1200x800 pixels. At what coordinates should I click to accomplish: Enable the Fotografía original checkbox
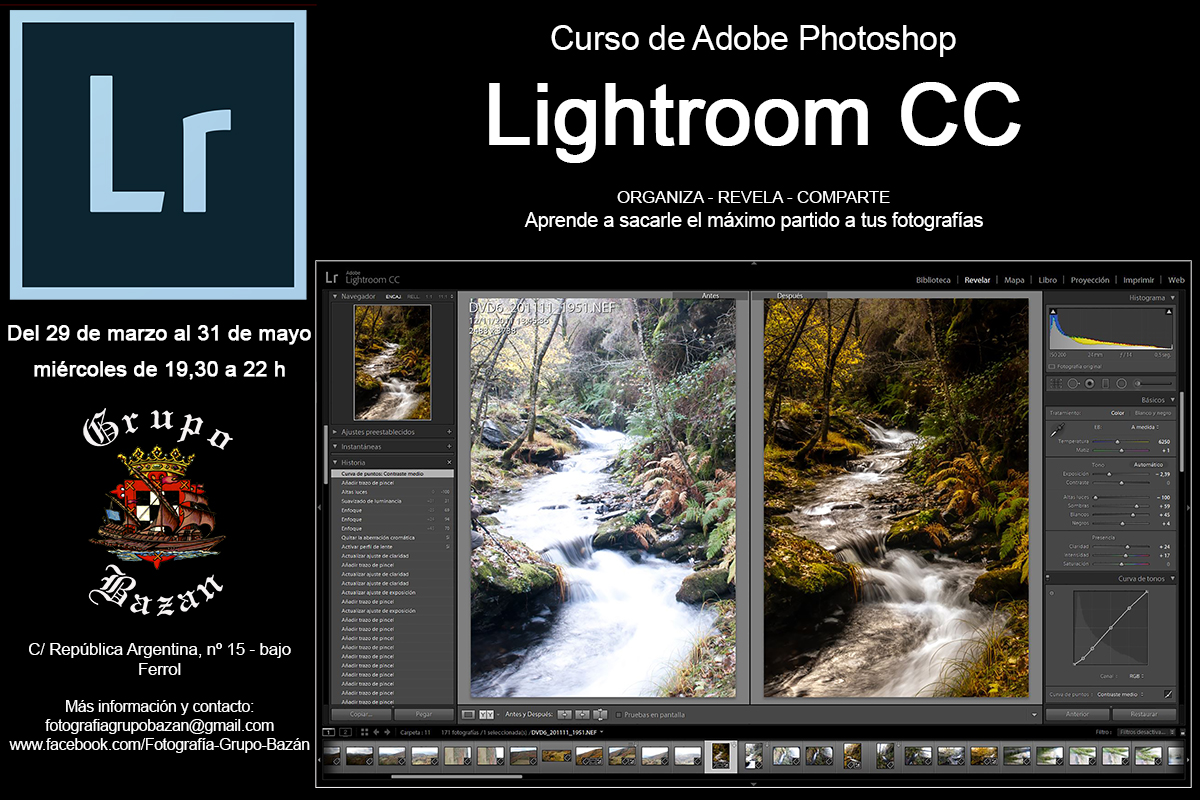tap(1052, 366)
